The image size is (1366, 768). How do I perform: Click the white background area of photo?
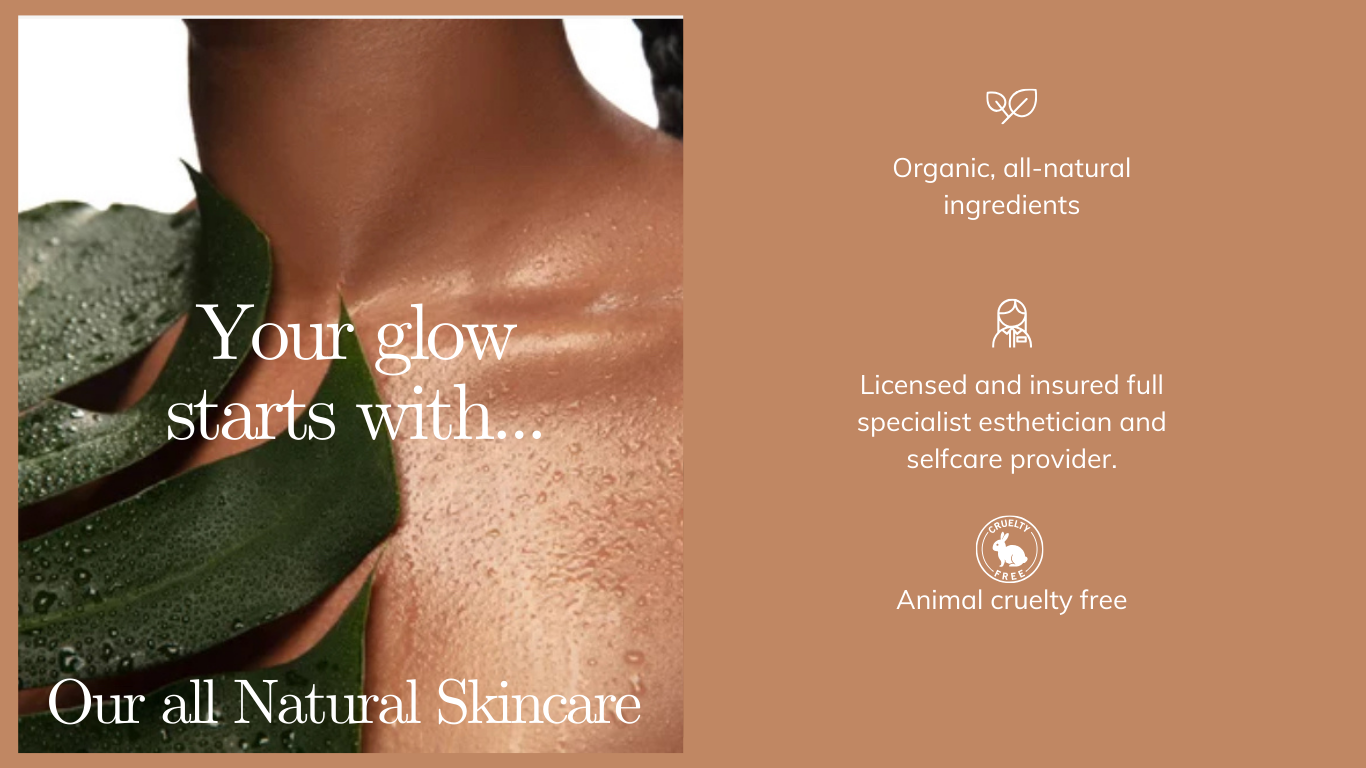pyautogui.click(x=90, y=100)
